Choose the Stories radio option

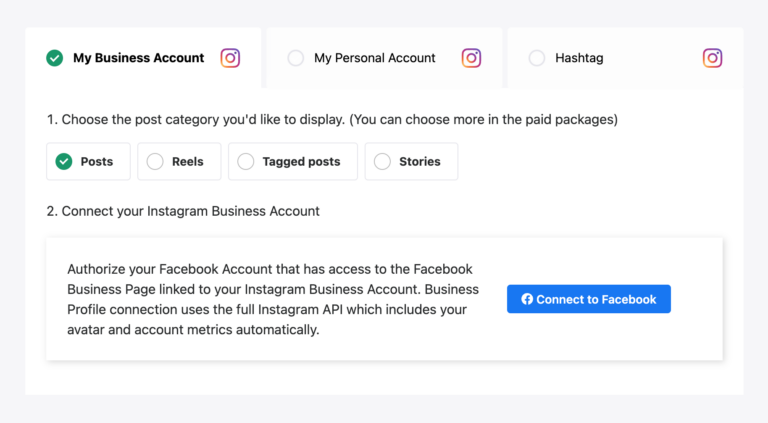point(382,161)
